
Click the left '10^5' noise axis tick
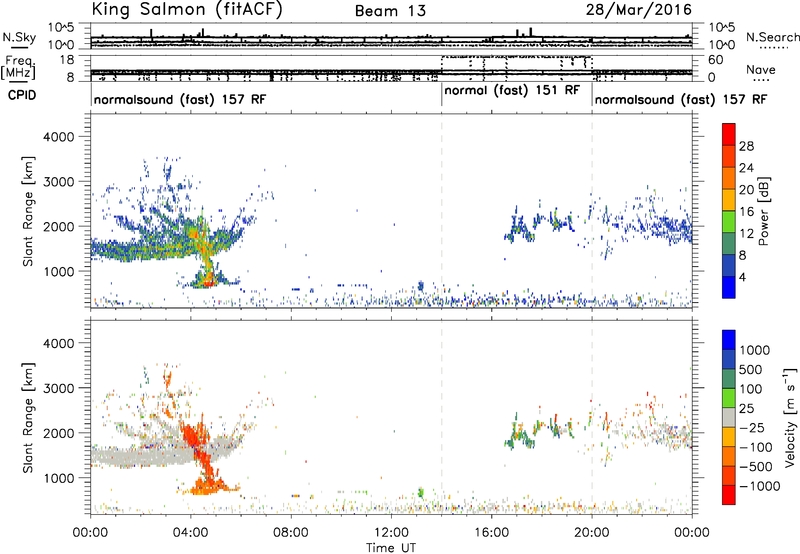(61, 28)
